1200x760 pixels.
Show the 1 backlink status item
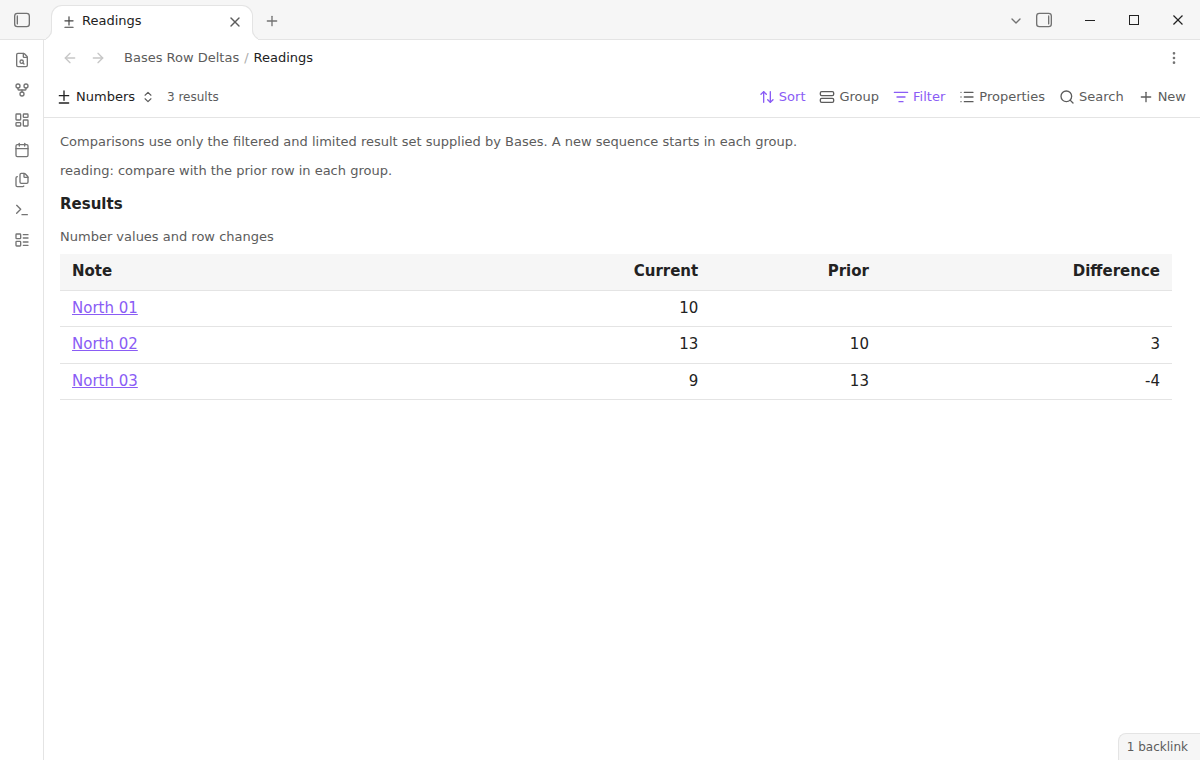click(1157, 747)
